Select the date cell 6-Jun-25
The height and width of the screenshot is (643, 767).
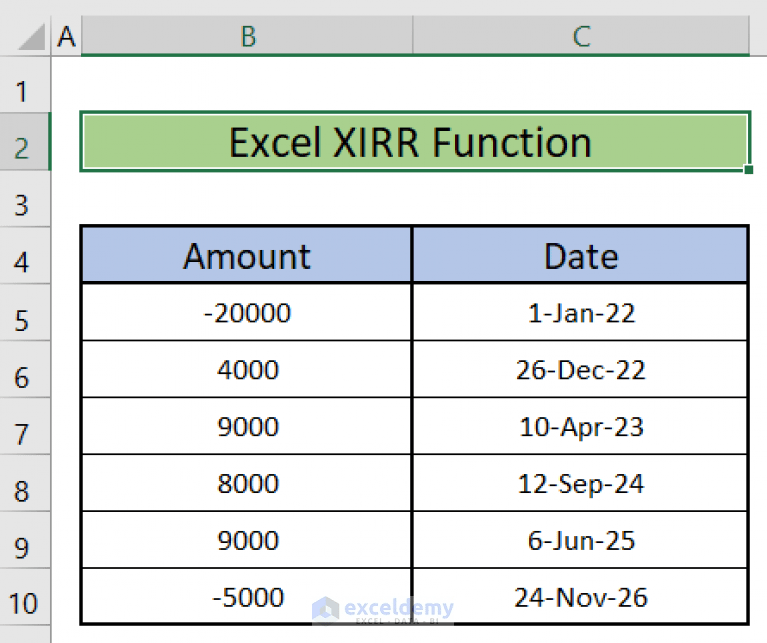[x=581, y=540]
